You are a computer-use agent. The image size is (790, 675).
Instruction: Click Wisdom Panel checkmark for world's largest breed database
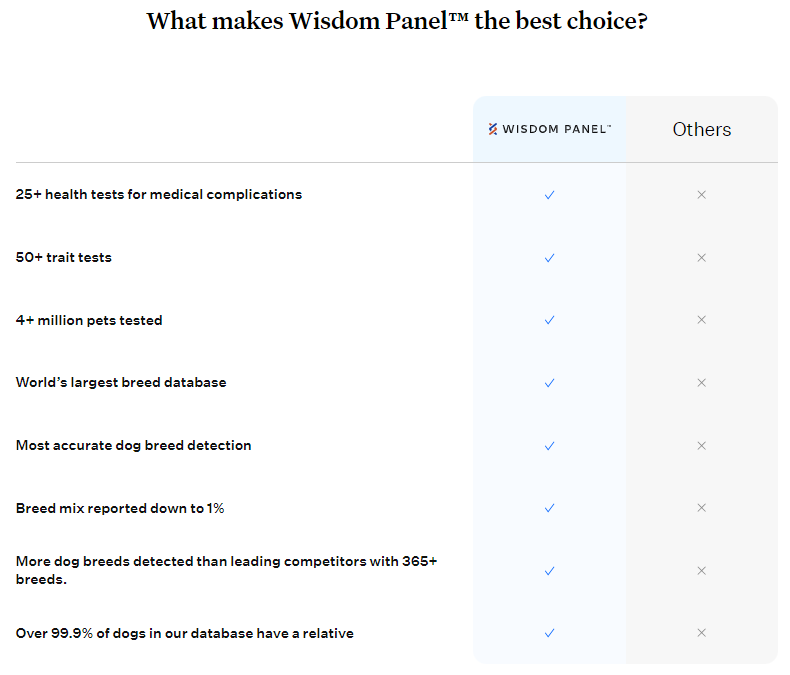coord(549,383)
